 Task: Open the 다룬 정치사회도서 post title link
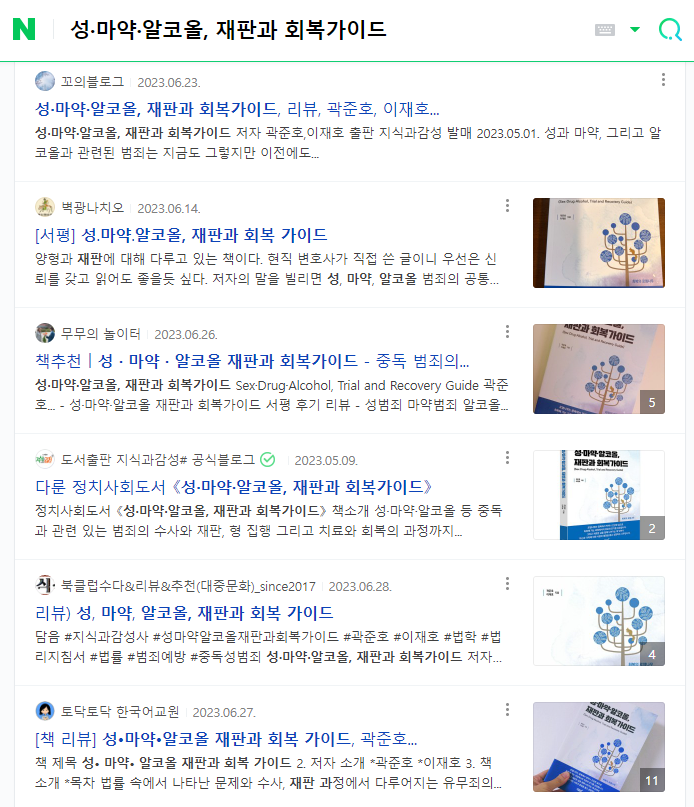[234, 487]
